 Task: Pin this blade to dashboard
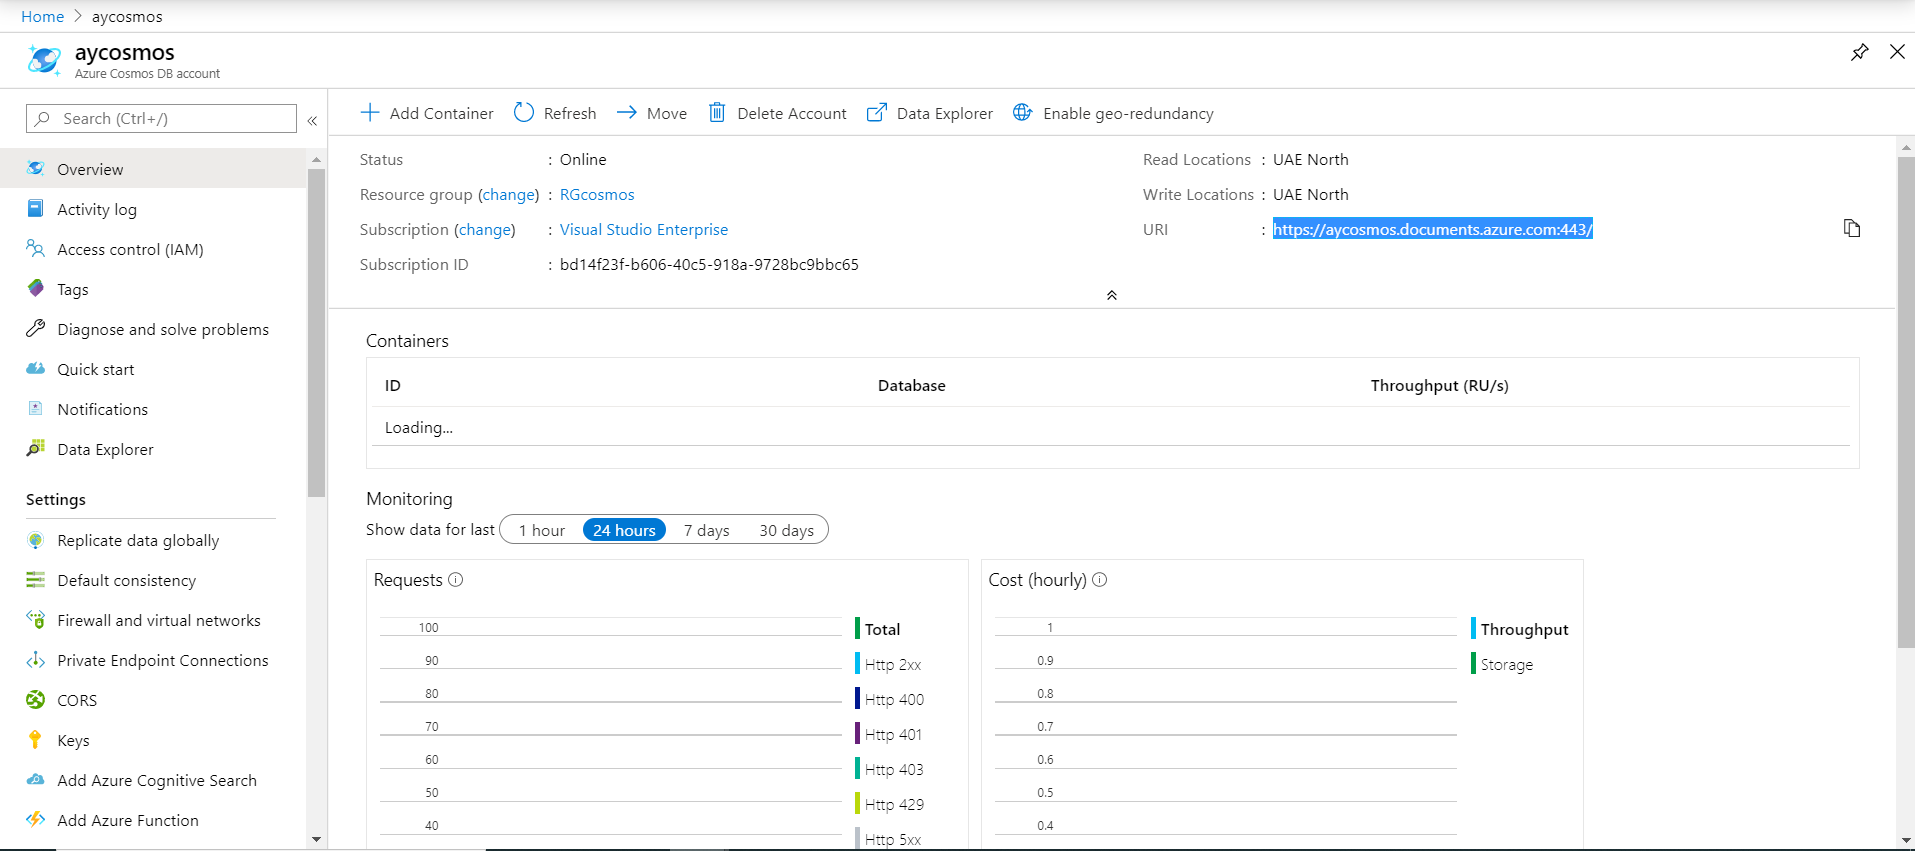pyautogui.click(x=1859, y=52)
